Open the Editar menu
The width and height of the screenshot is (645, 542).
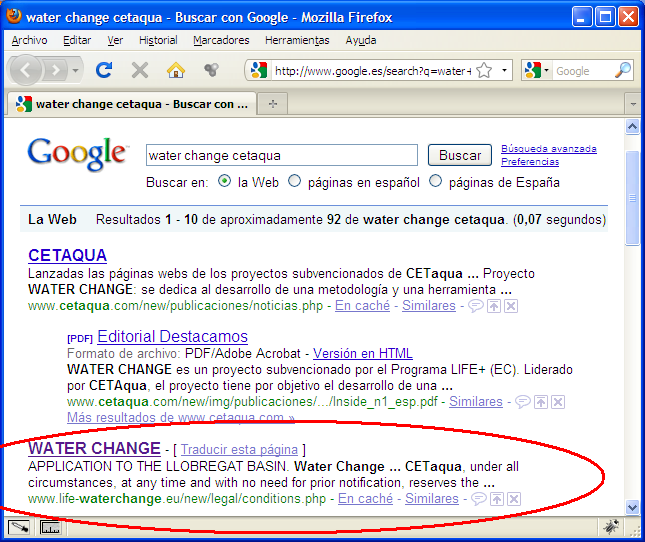(x=77, y=40)
